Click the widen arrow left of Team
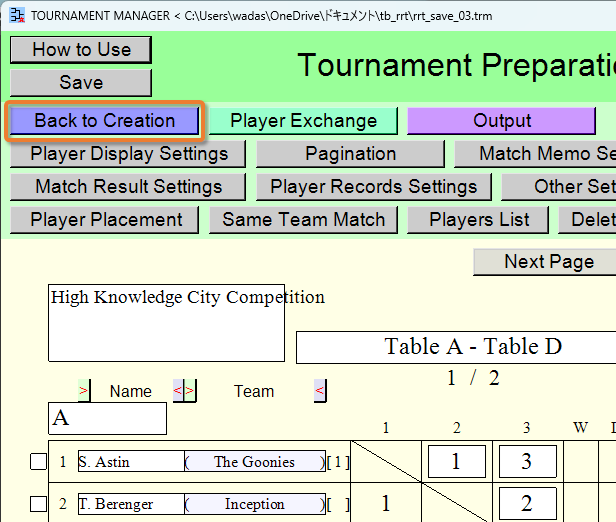 click(x=190, y=391)
